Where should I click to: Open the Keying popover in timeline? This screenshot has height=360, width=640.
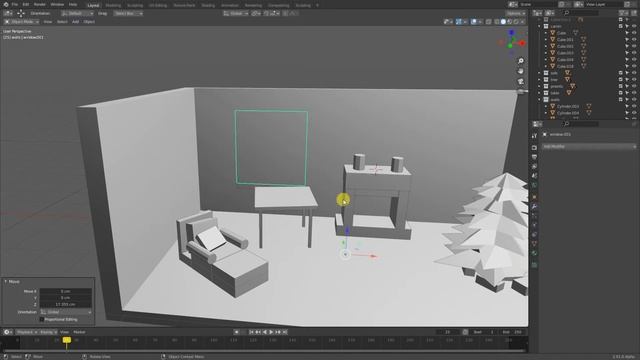click(48, 332)
